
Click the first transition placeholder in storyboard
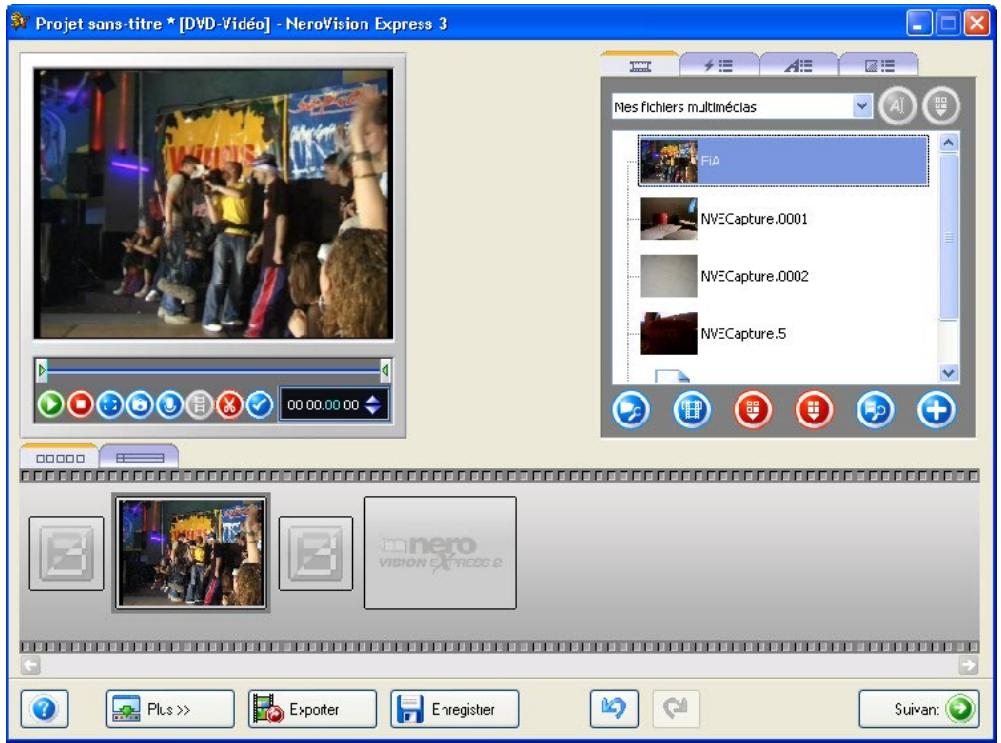pos(66,553)
